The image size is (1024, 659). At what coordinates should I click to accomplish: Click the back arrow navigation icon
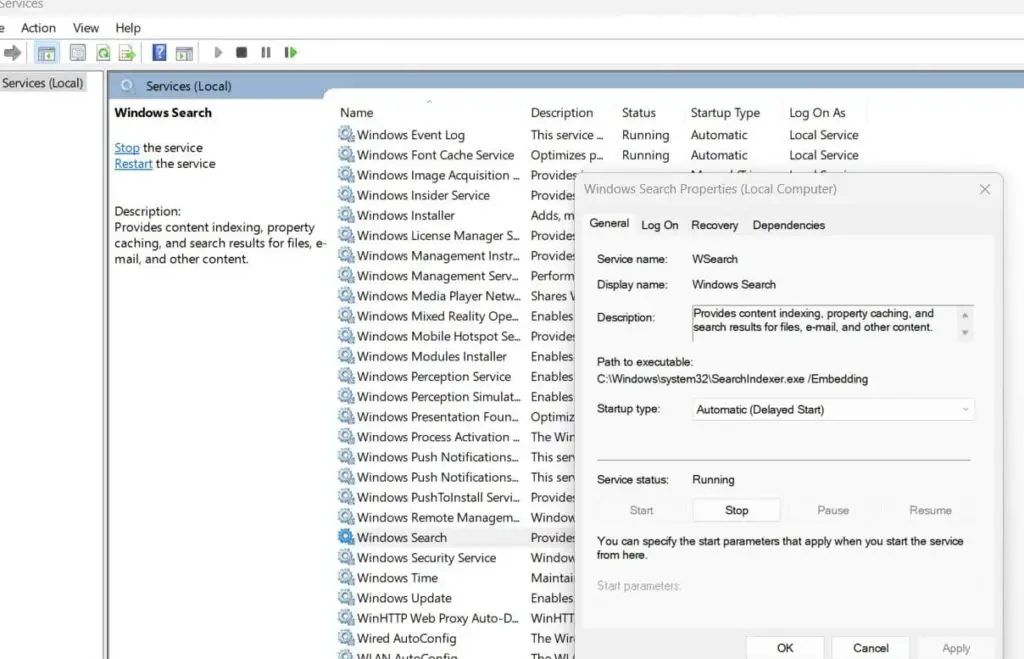pyautogui.click(x=14, y=52)
